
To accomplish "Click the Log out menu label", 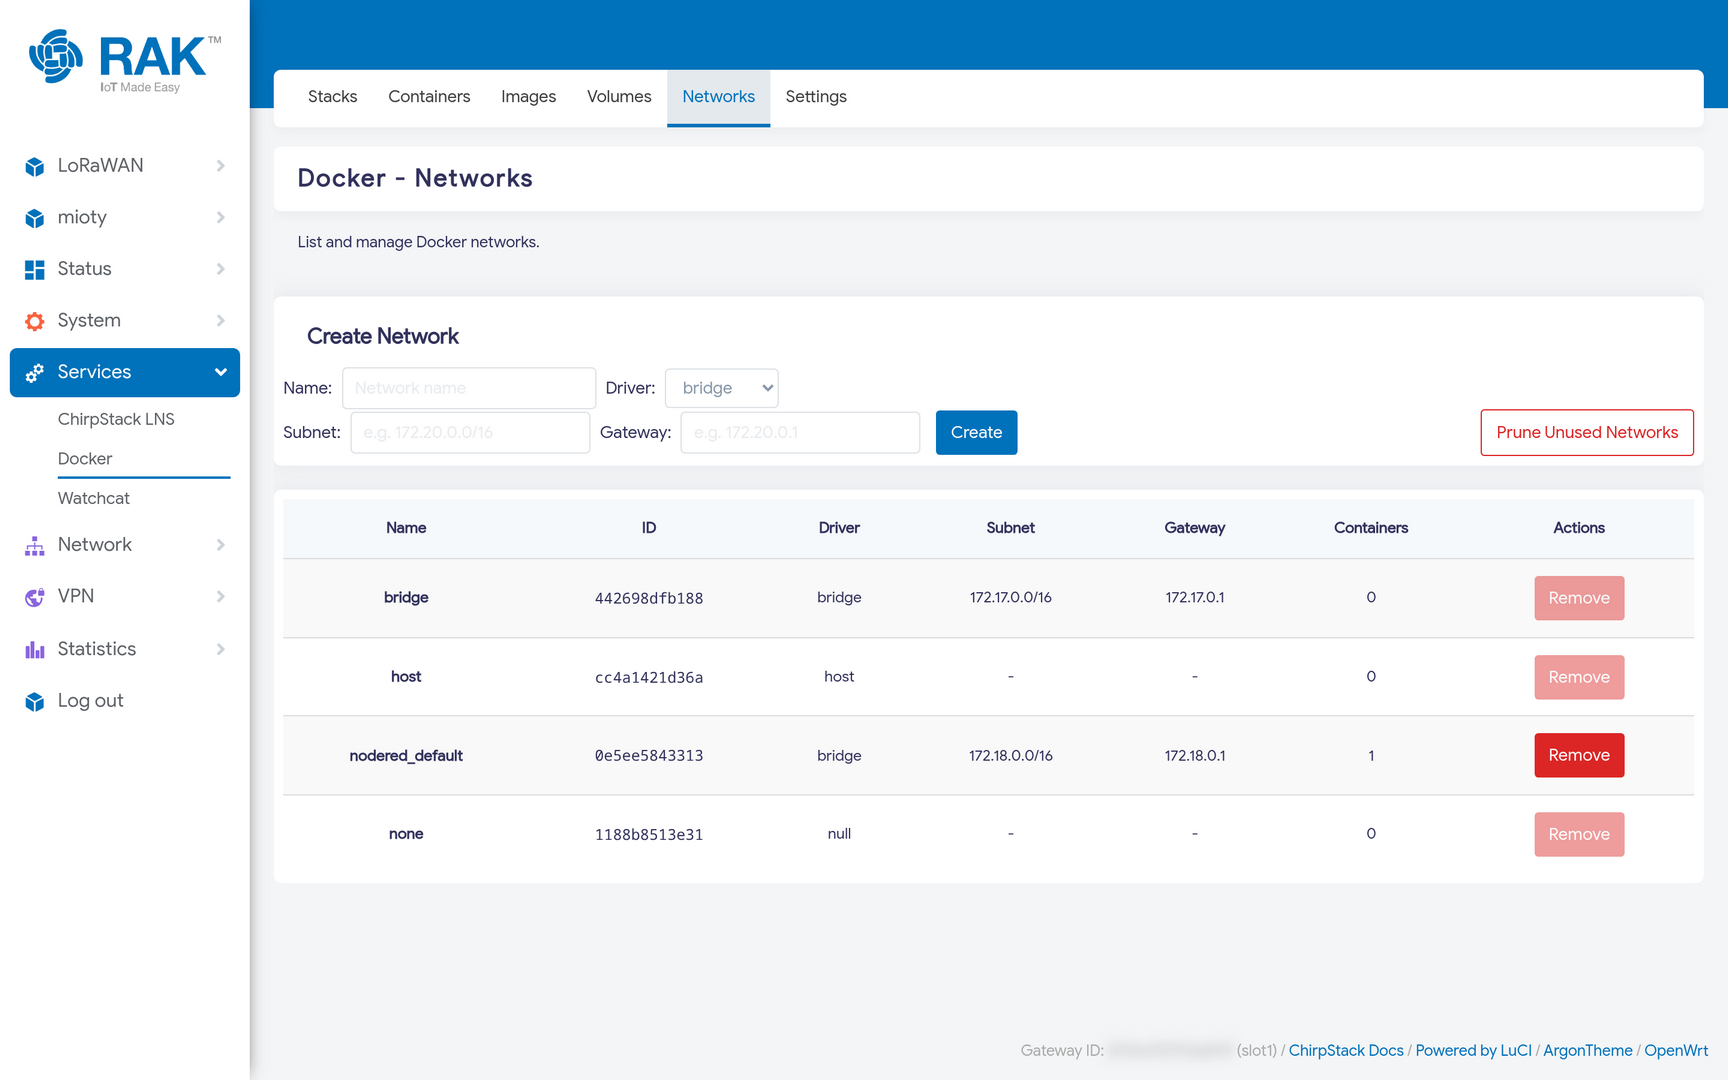I will tap(90, 701).
